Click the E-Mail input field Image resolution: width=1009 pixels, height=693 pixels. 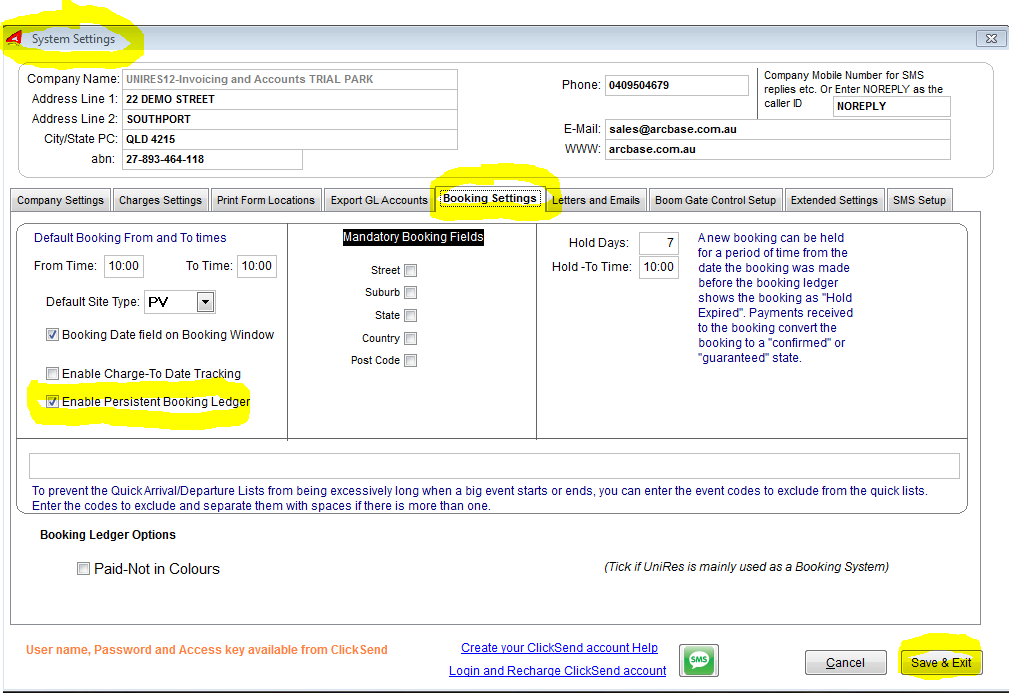pyautogui.click(x=777, y=129)
